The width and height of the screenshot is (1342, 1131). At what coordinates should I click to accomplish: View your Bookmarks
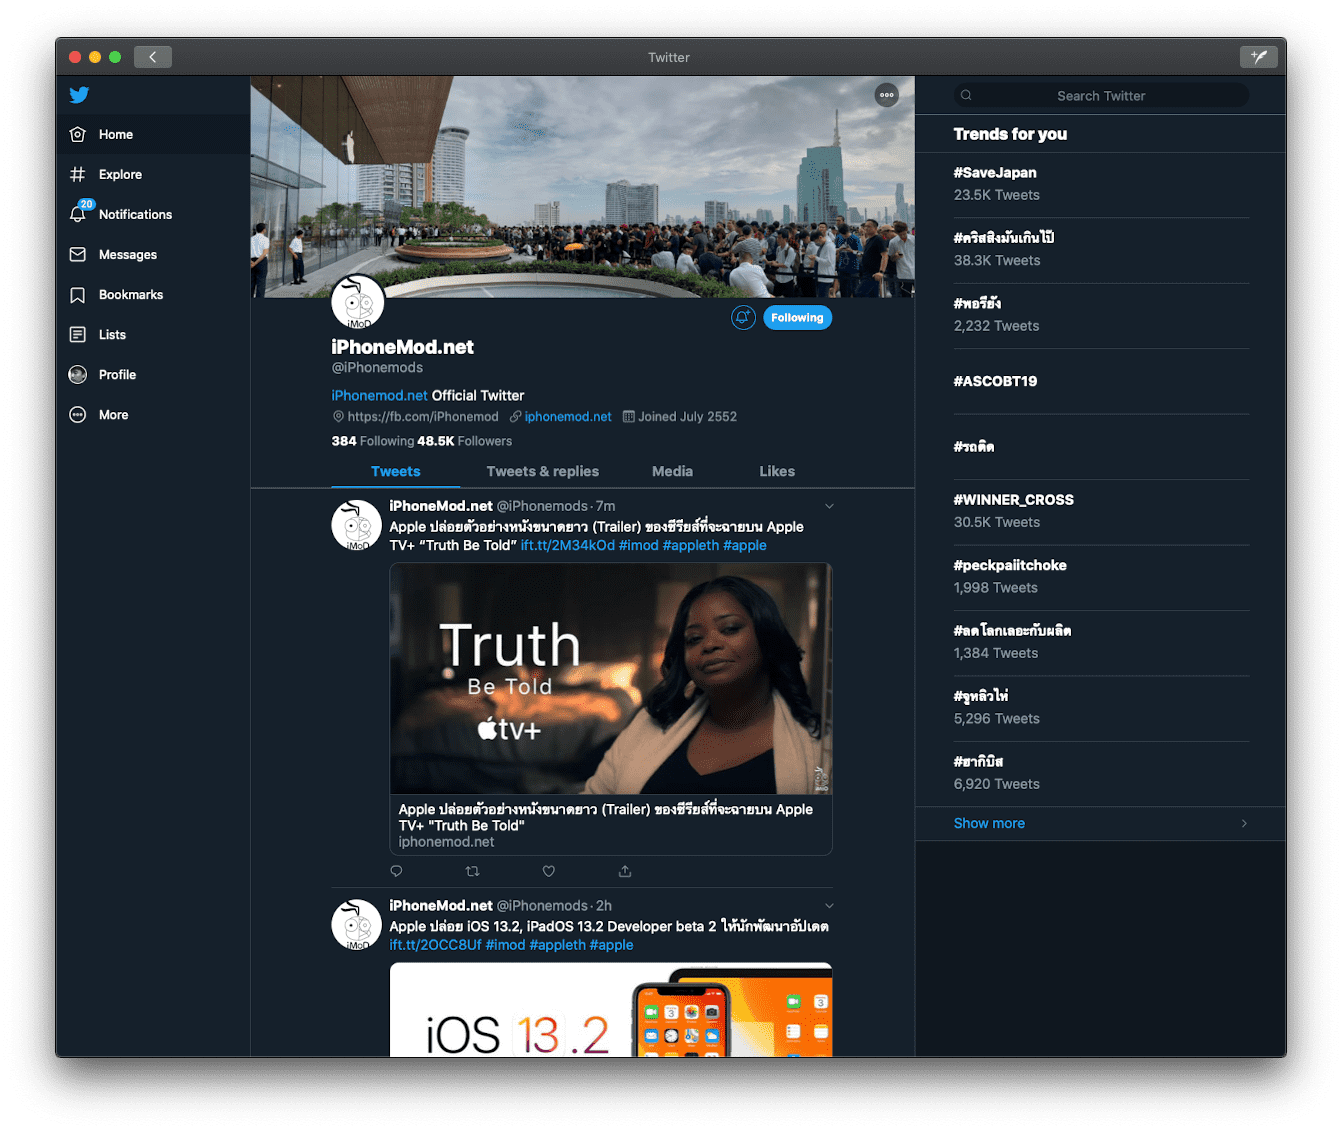click(130, 294)
